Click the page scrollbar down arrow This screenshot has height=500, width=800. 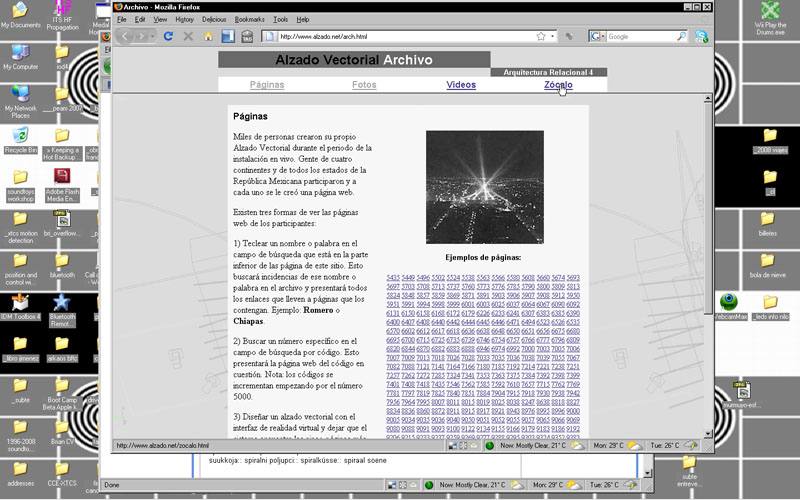coord(708,434)
